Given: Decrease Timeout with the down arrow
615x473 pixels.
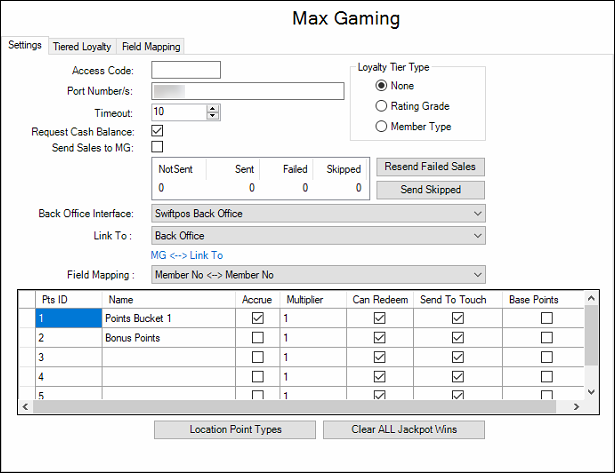Looking at the screenshot, I should tap(213, 116).
